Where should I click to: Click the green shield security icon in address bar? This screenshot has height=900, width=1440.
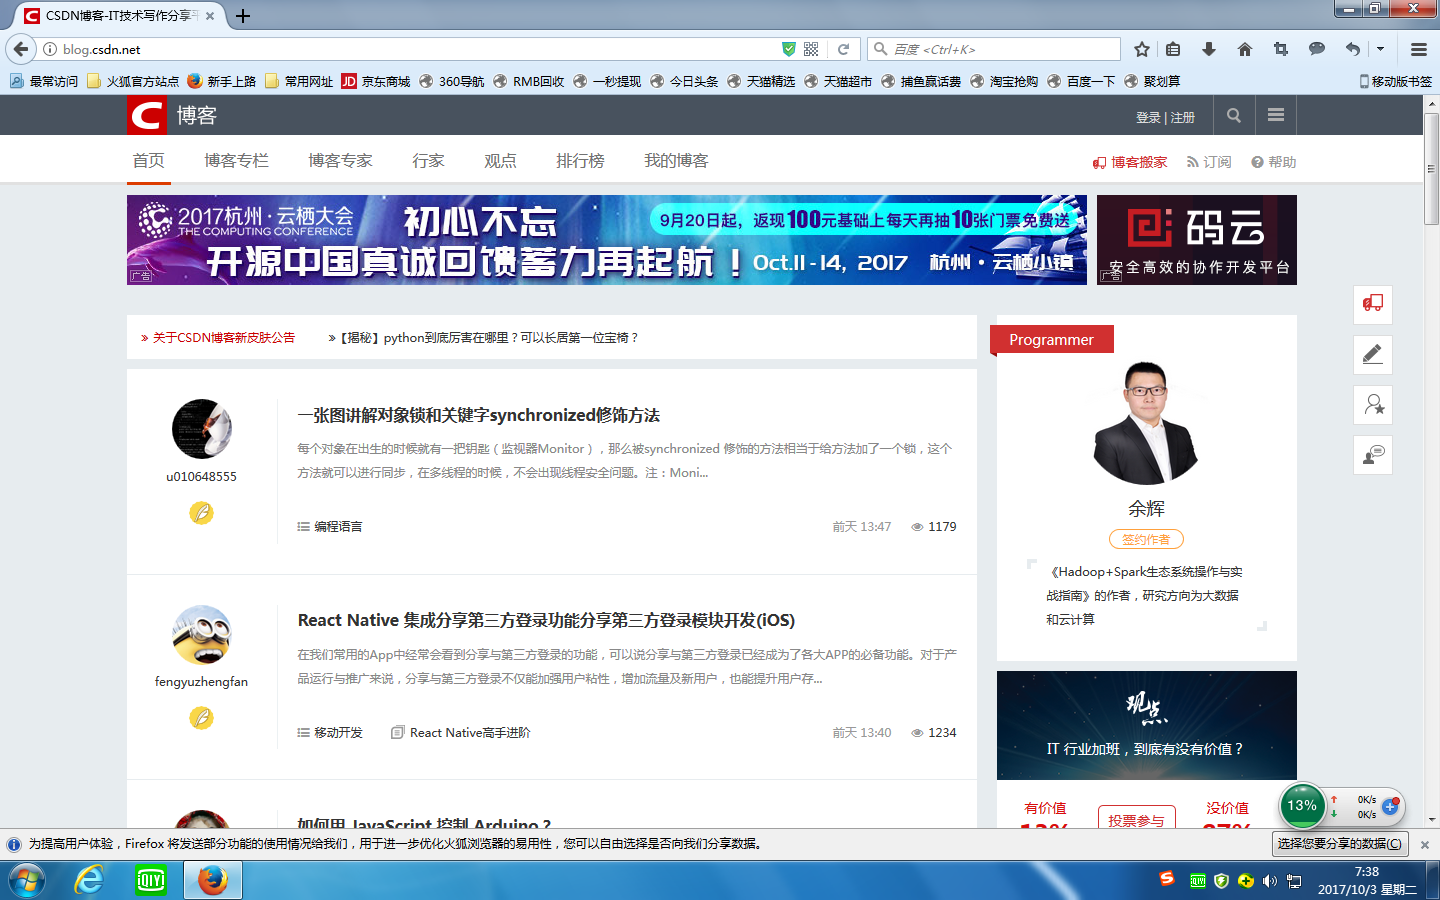(x=789, y=49)
